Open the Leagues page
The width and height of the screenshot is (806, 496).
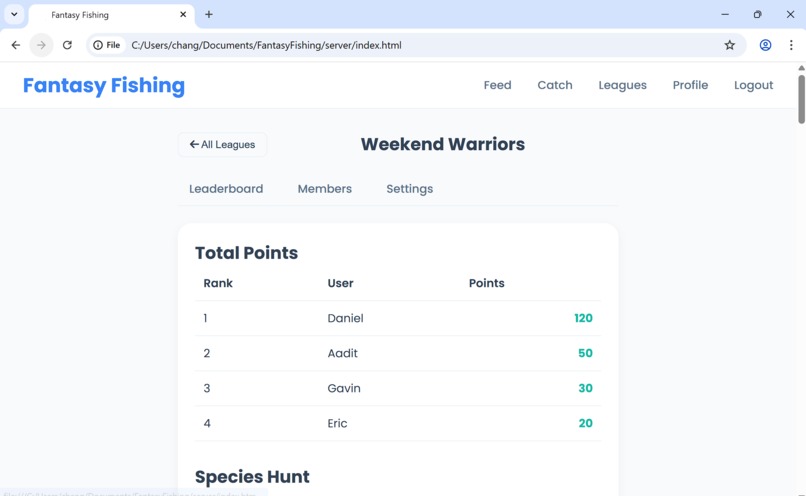[622, 85]
